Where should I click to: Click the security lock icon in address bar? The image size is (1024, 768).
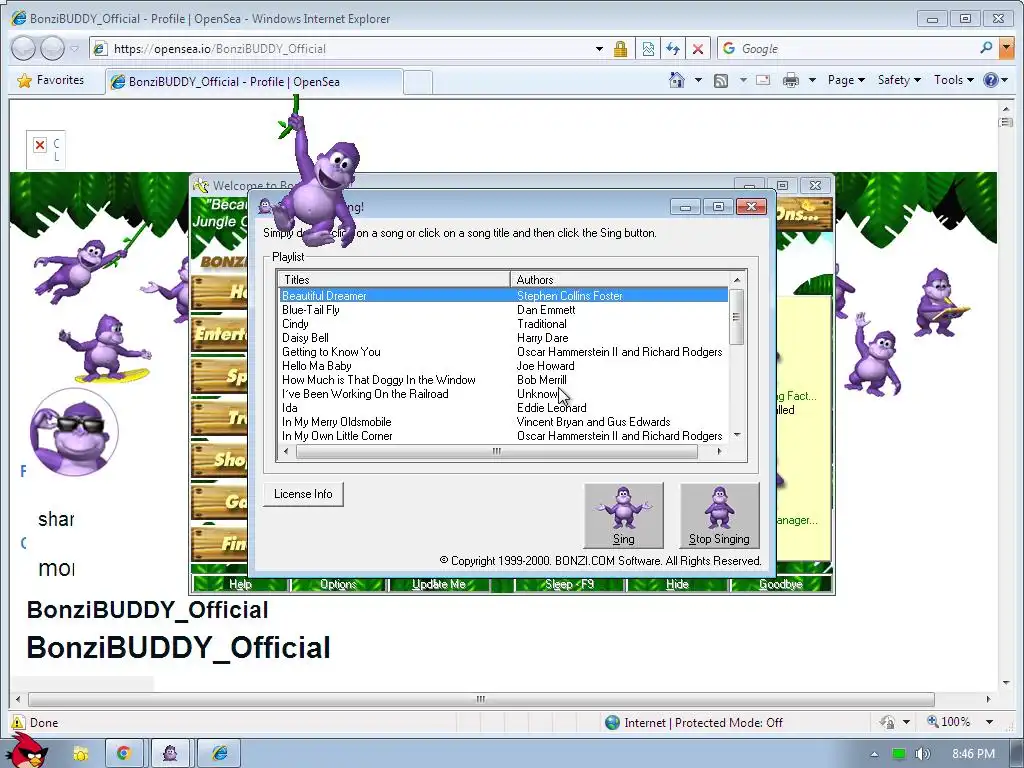coord(620,48)
